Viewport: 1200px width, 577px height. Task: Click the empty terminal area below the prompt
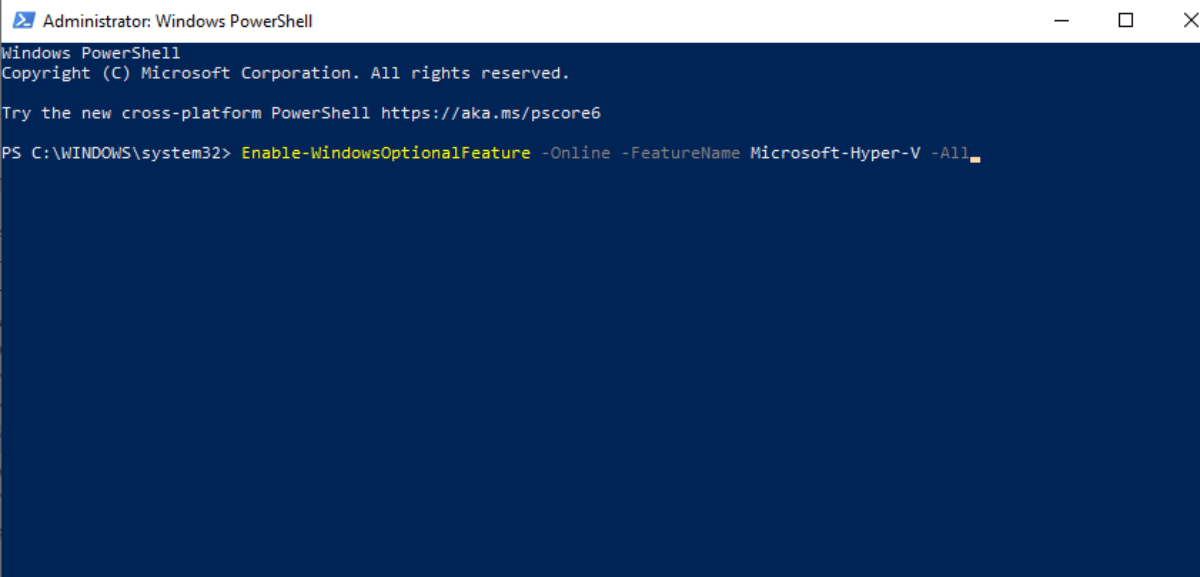click(600, 380)
